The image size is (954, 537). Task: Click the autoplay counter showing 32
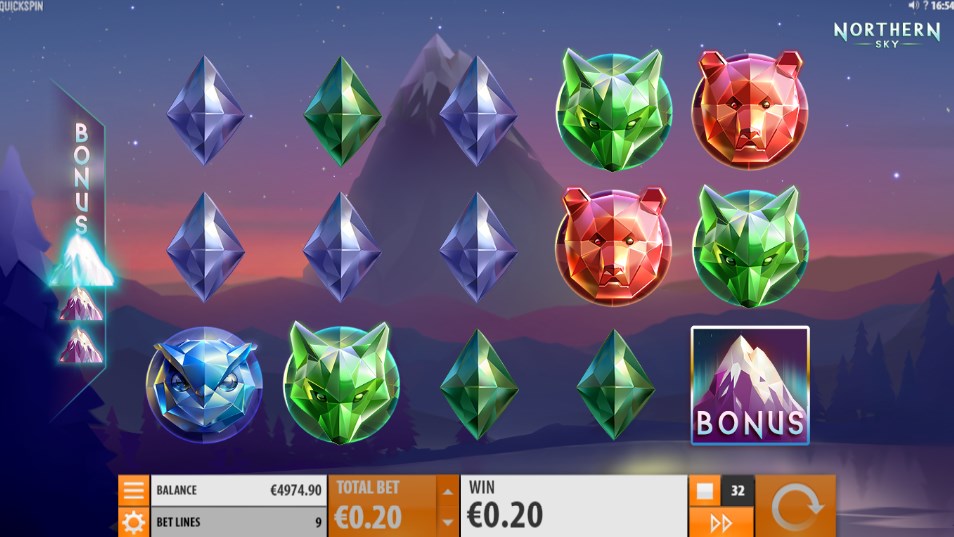737,490
